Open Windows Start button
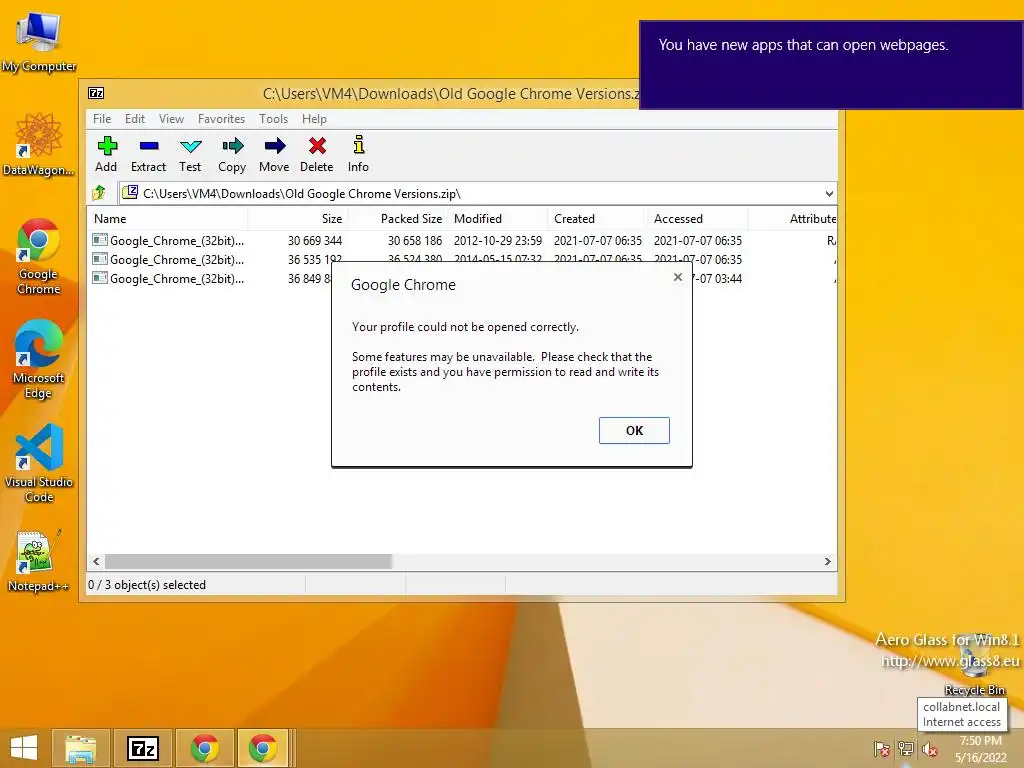 [24, 748]
